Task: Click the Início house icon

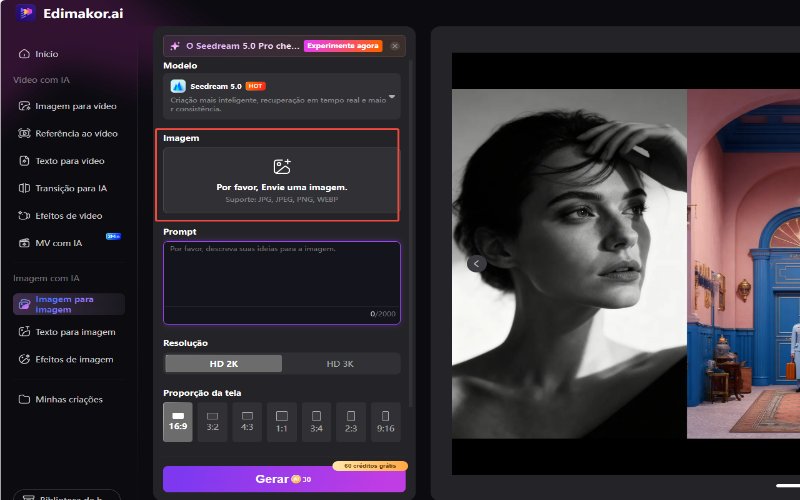Action: click(24, 54)
